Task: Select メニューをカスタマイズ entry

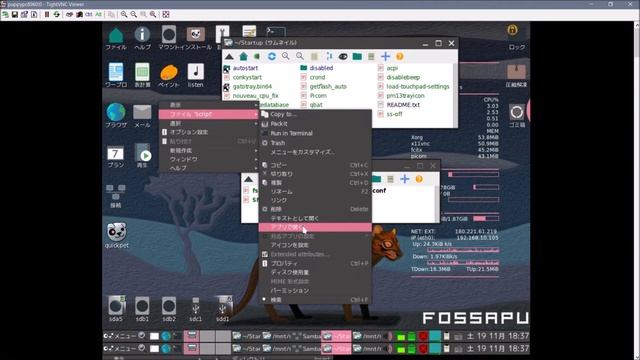Action: (315, 152)
